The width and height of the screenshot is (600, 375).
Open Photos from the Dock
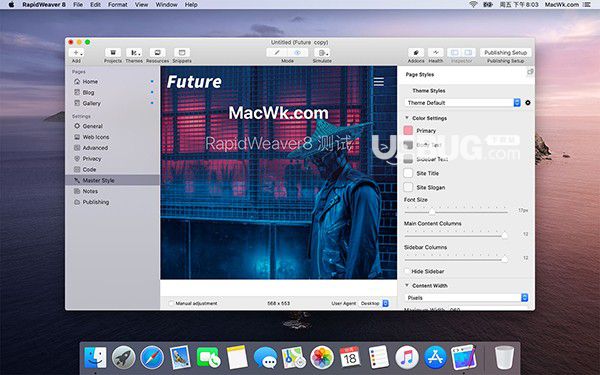point(322,357)
